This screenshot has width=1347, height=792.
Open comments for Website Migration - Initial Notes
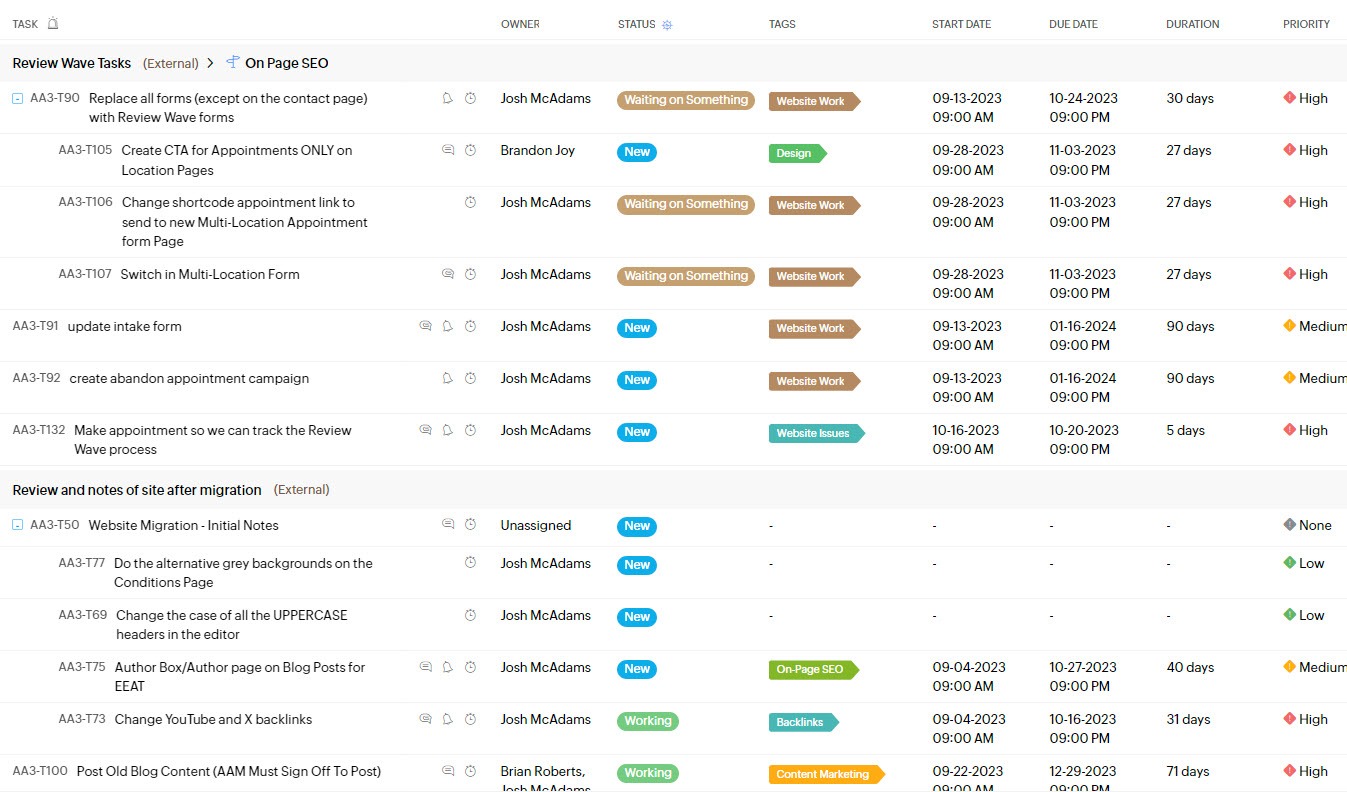coord(448,525)
